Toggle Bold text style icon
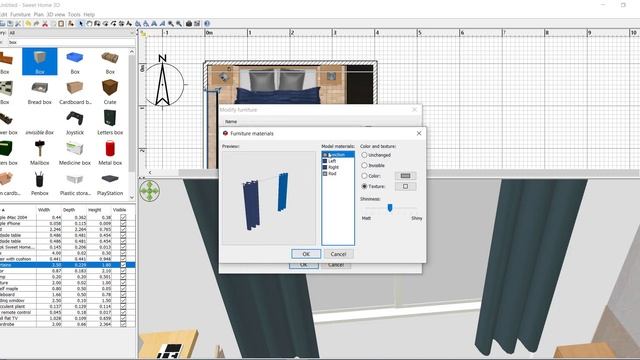Image resolution: width=640 pixels, height=360 pixels. point(154,24)
